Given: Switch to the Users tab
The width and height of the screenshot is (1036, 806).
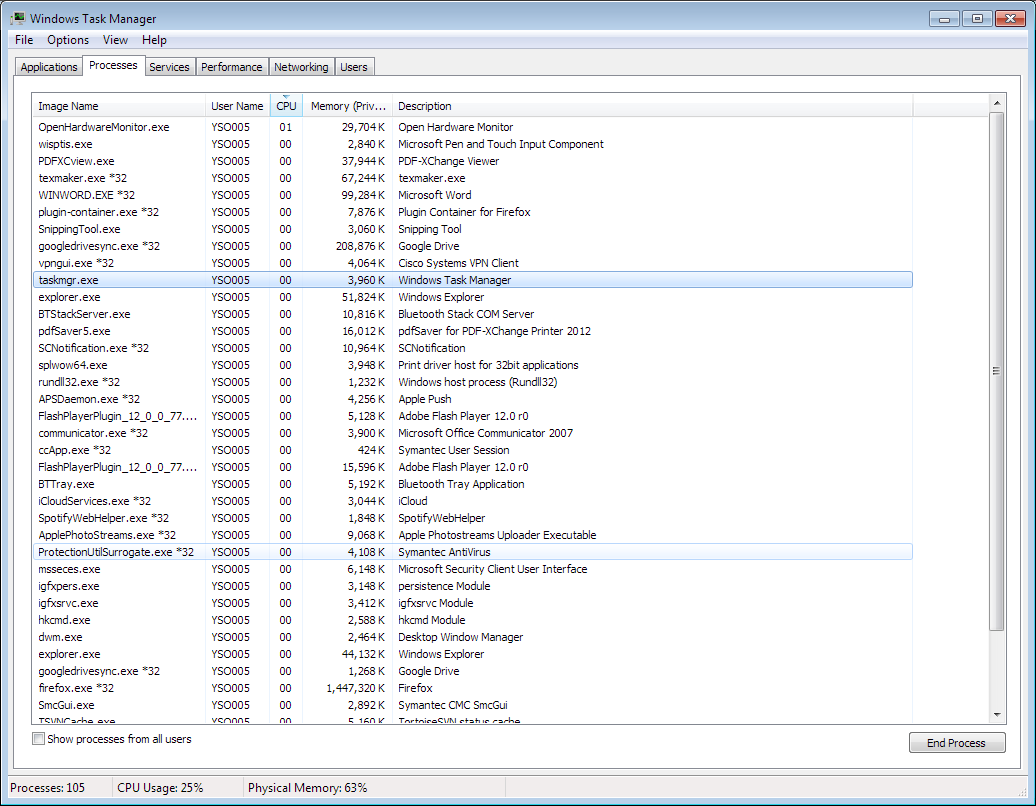Looking at the screenshot, I should [x=353, y=67].
